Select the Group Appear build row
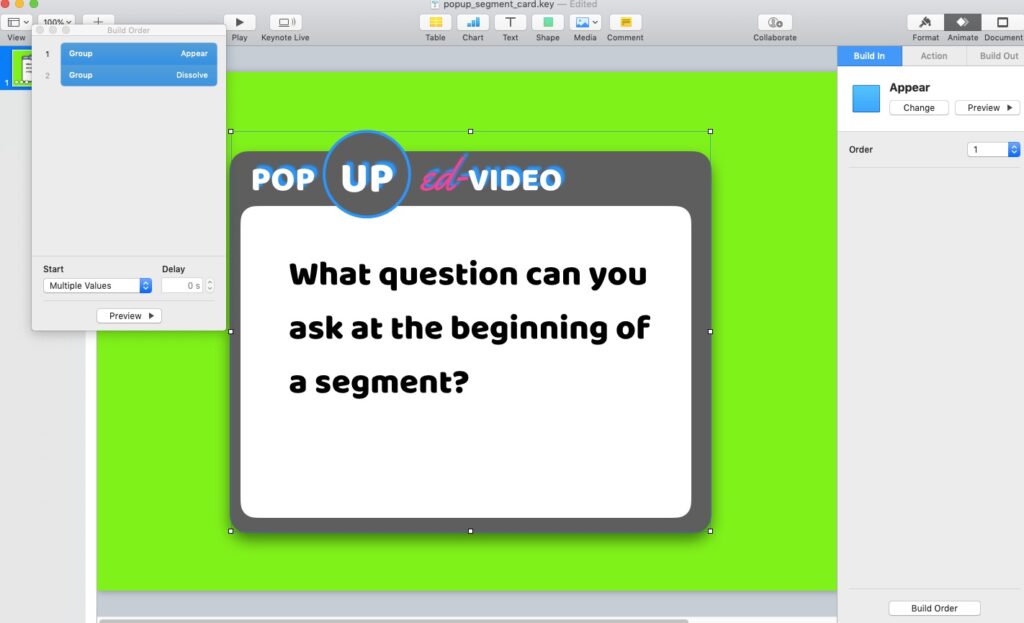This screenshot has height=623, width=1024. pos(138,54)
